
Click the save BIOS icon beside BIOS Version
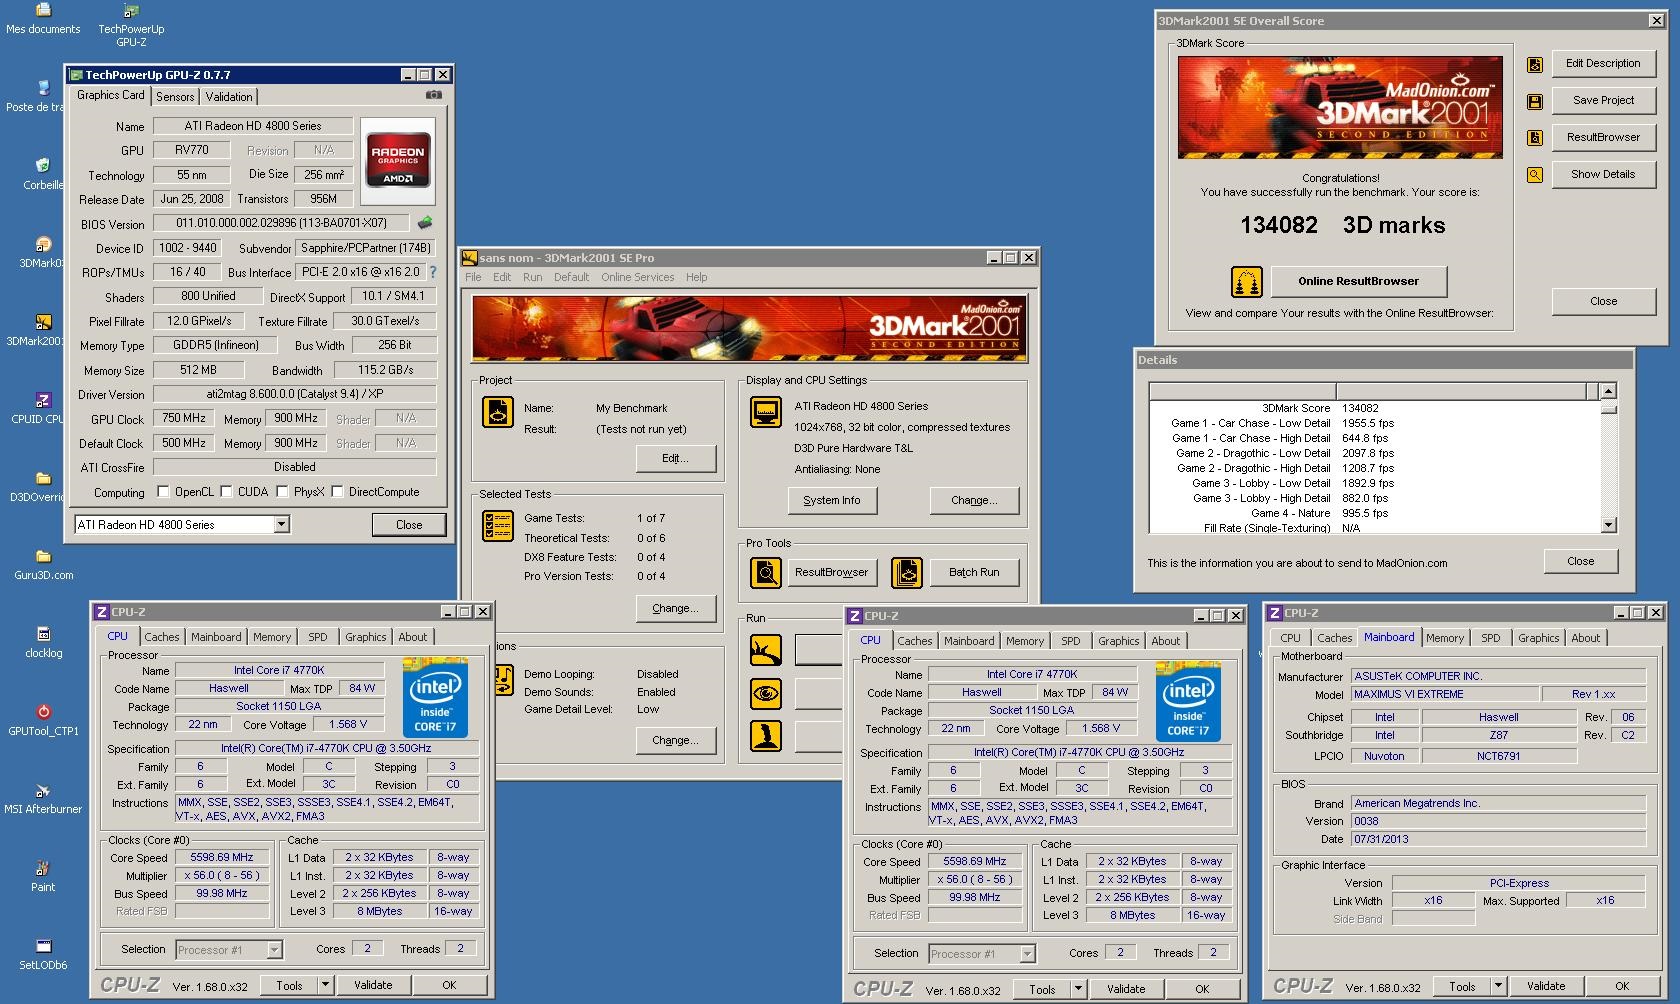click(425, 222)
